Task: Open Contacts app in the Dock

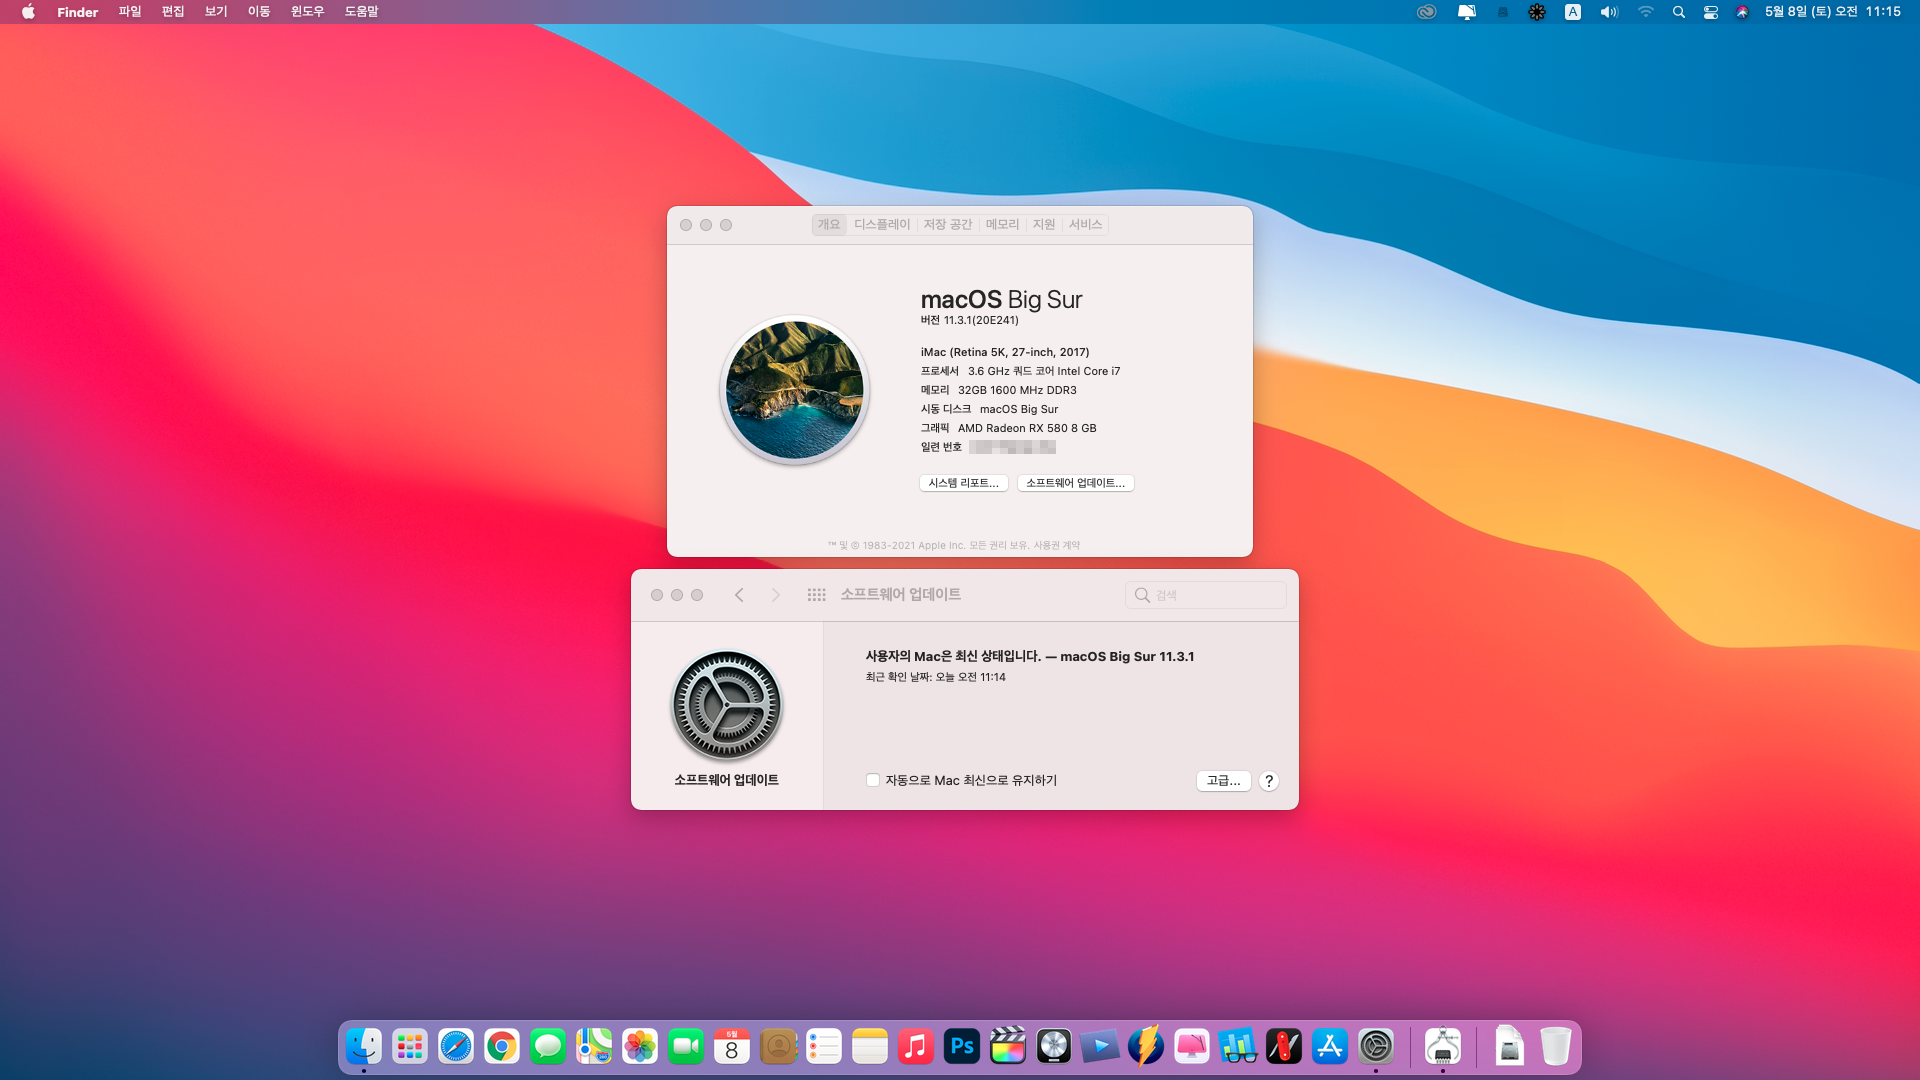Action: point(778,1047)
